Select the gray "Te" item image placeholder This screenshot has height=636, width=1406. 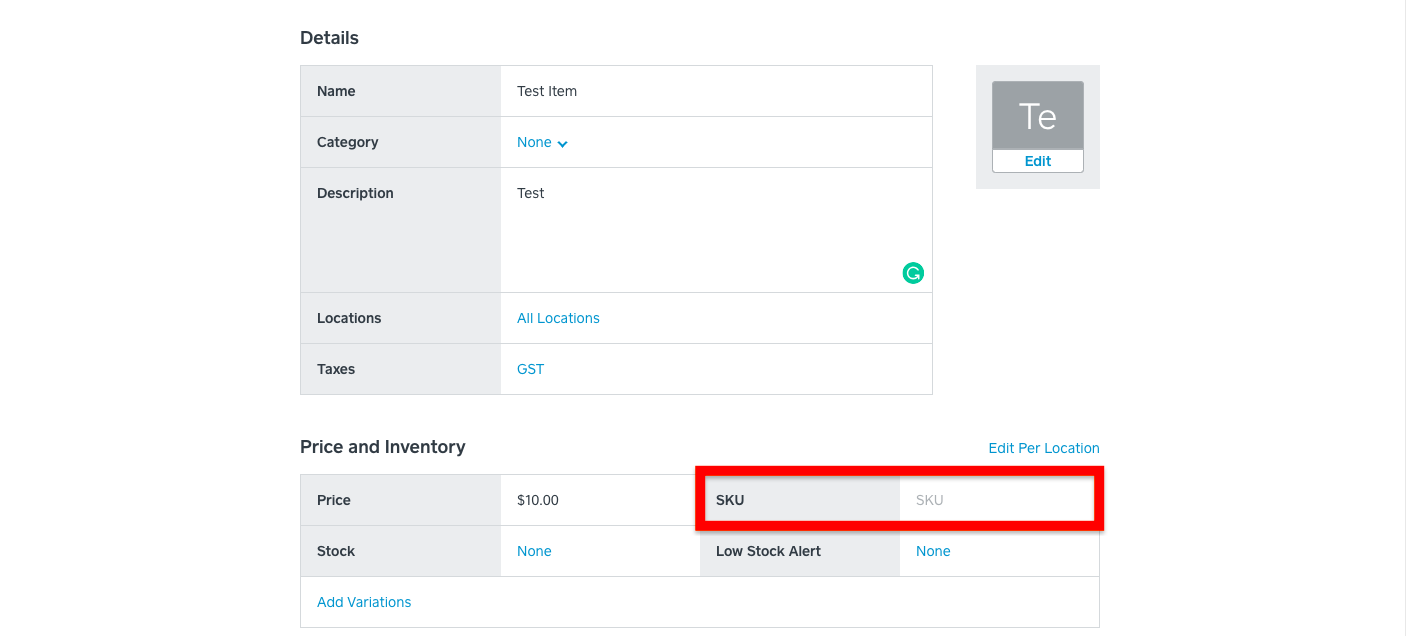coord(1037,116)
